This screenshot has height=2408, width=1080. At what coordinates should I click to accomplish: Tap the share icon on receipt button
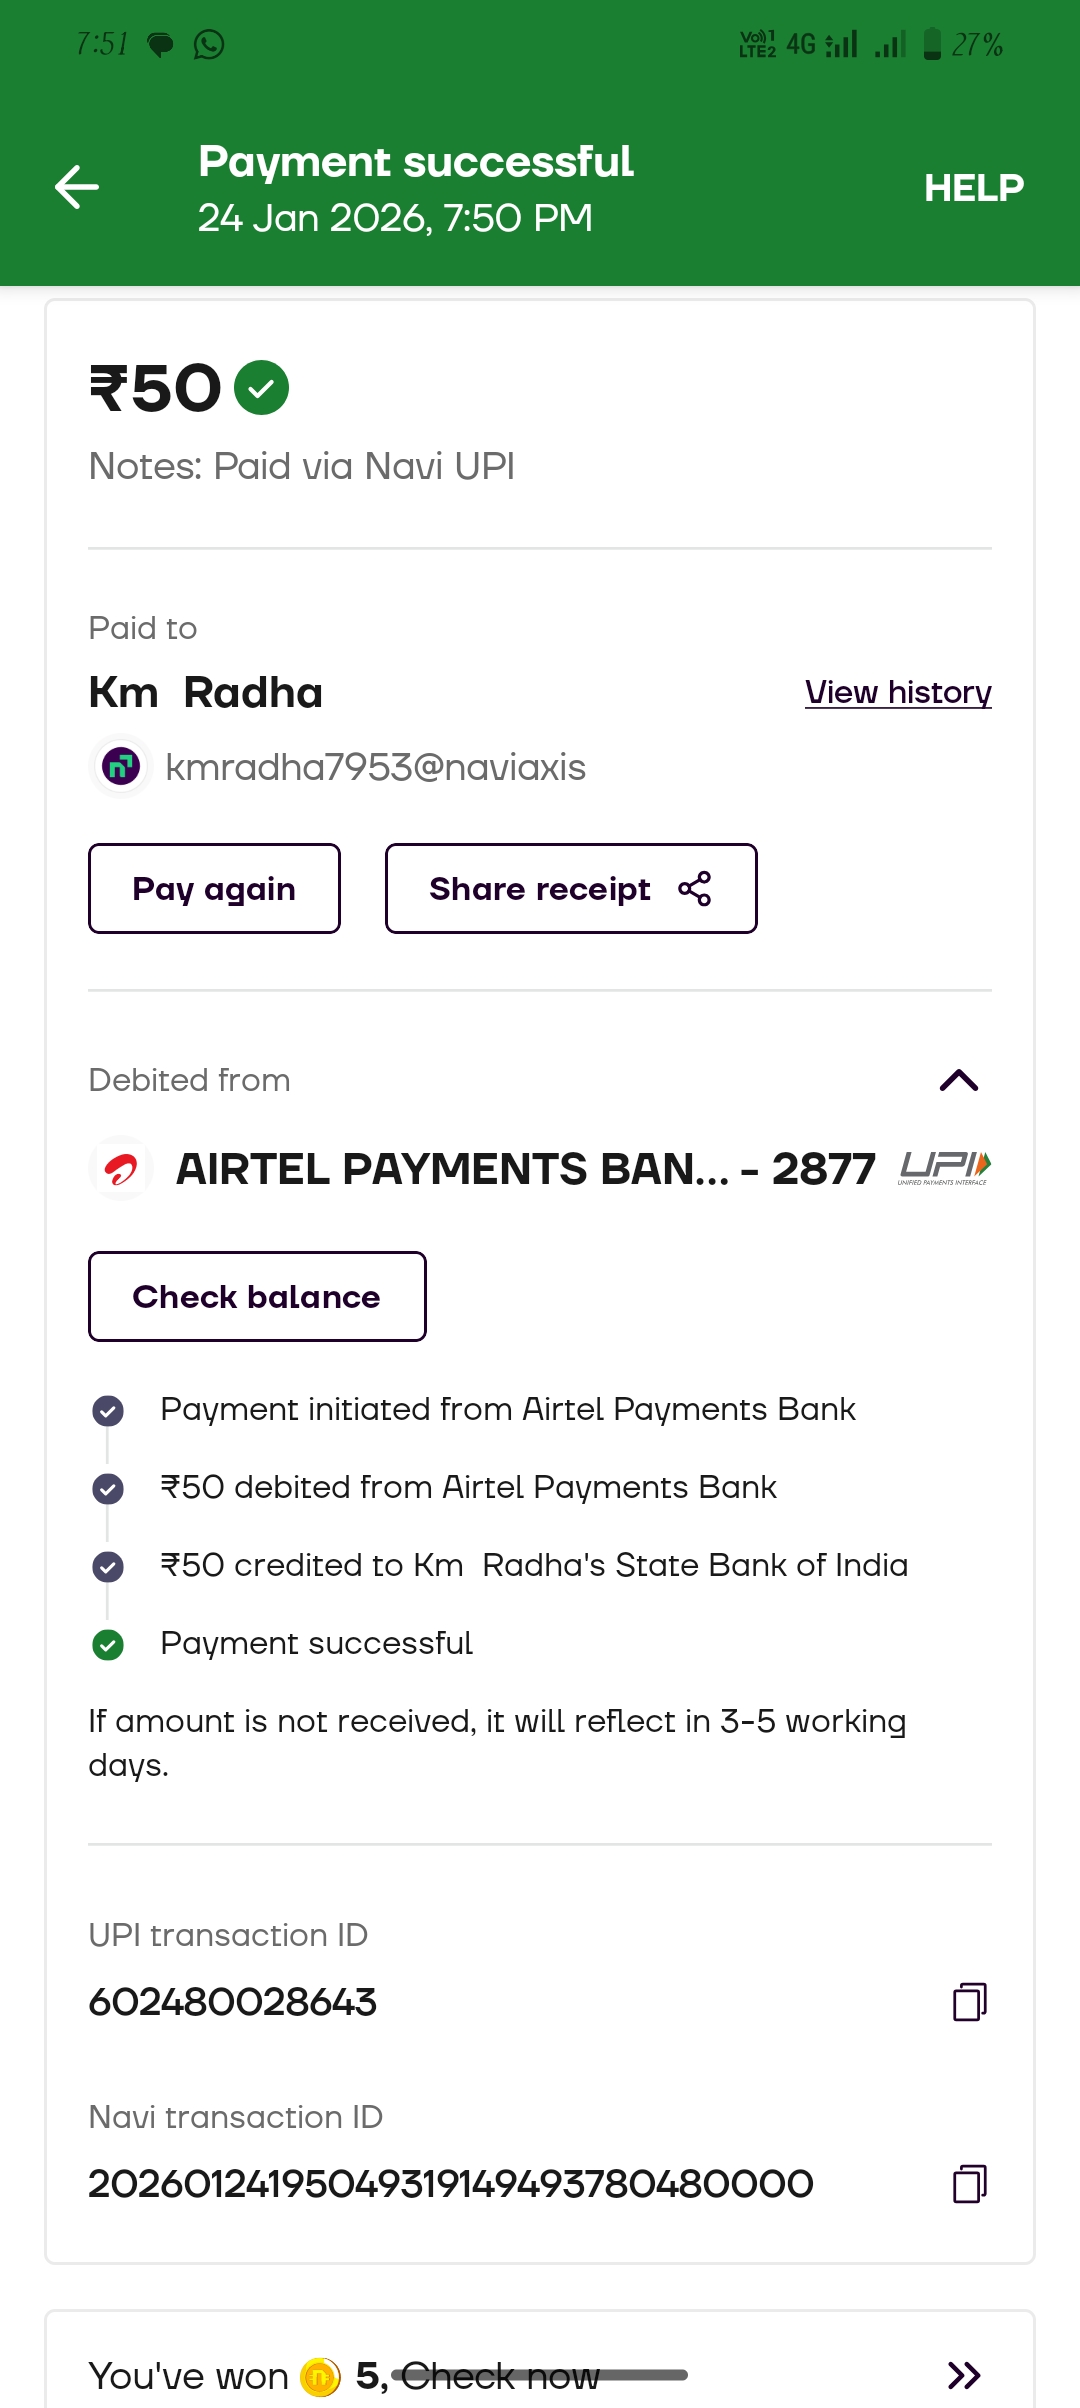695,889
